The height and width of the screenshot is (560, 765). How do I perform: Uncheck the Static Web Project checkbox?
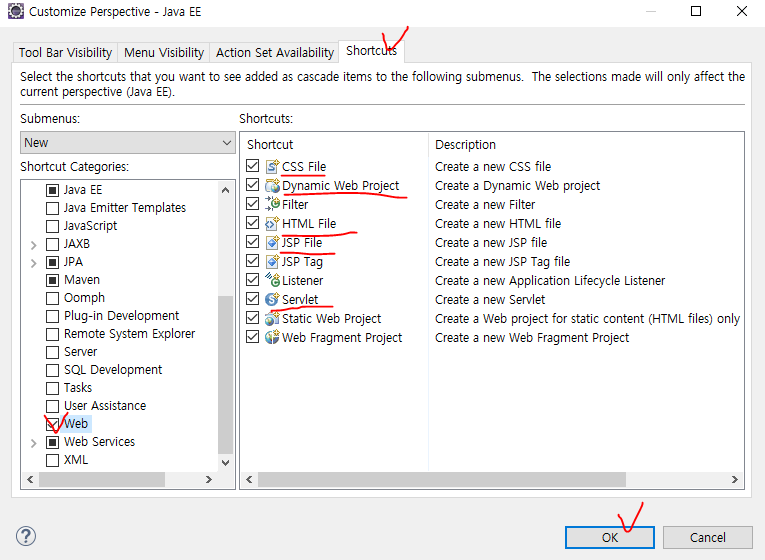(x=252, y=318)
